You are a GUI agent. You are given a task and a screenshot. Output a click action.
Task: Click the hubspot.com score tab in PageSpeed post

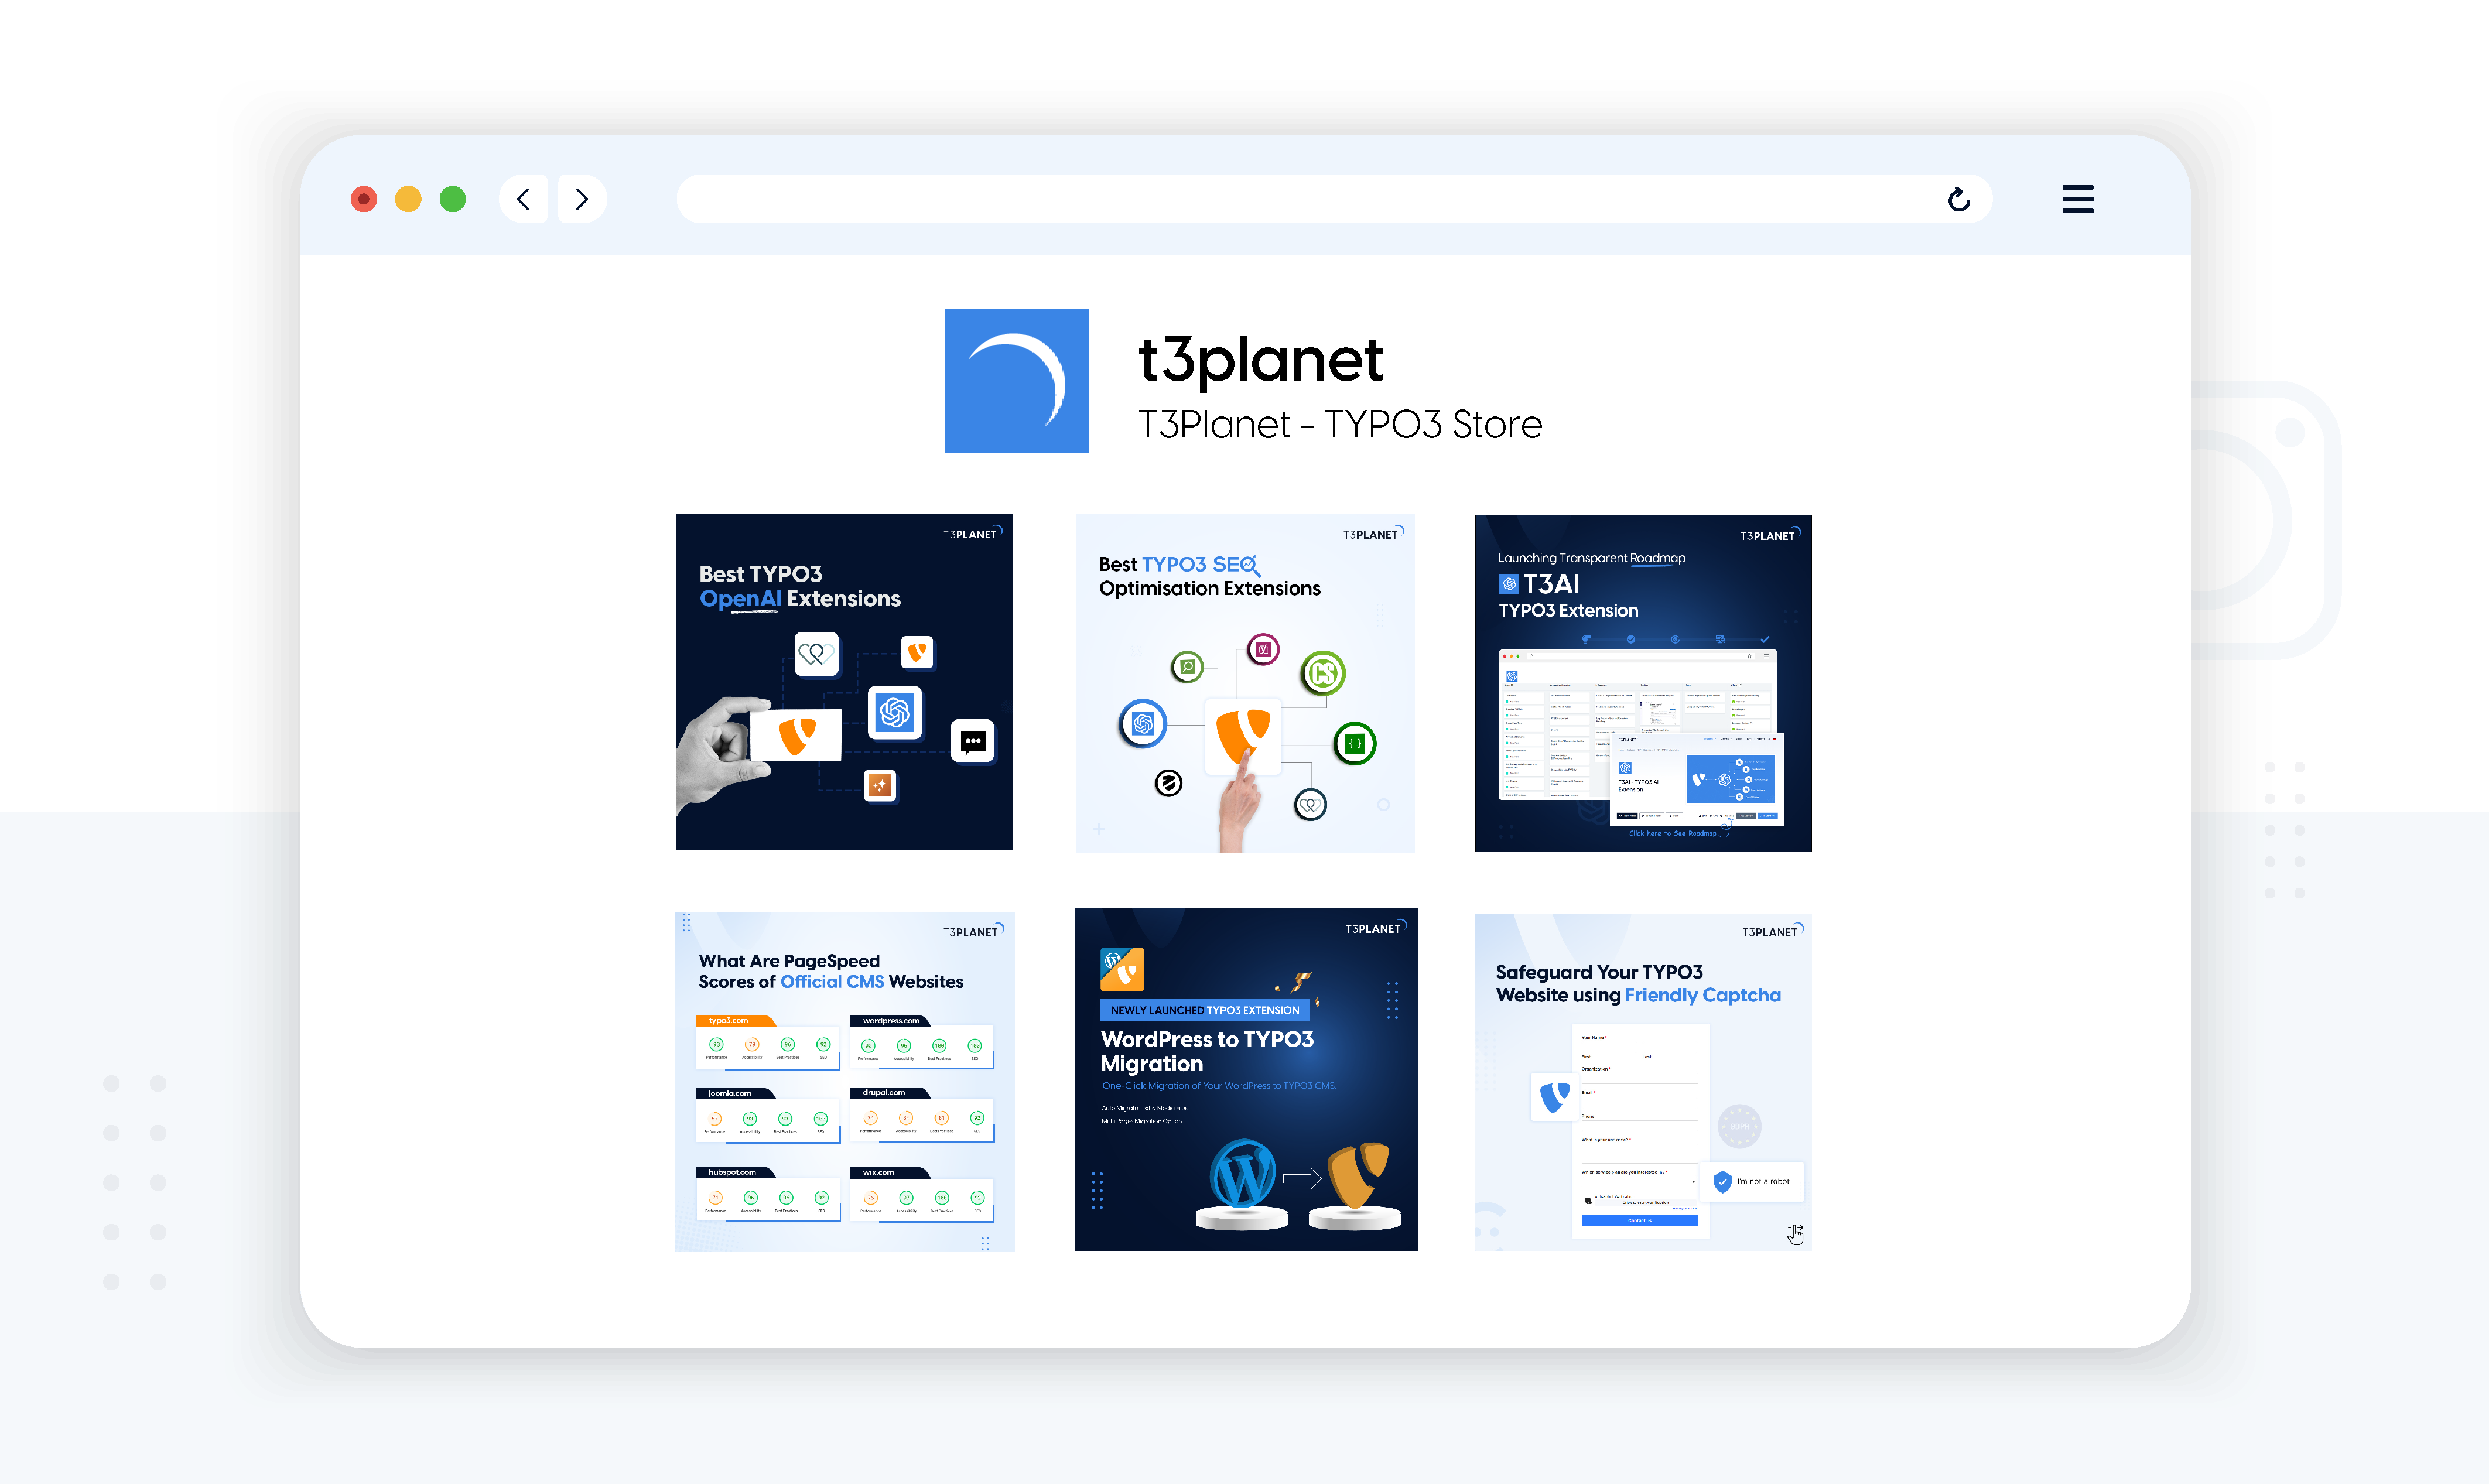[736, 1172]
